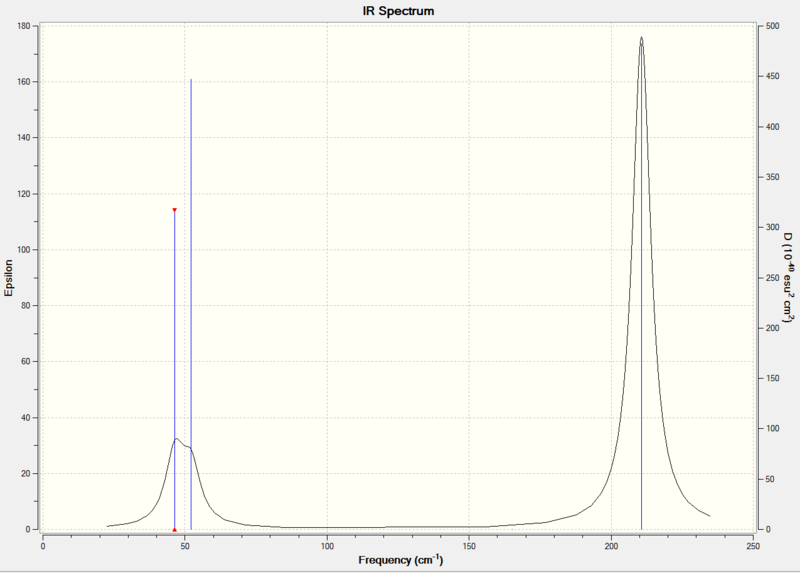This screenshot has height=573, width=800.
Task: Click the right-axis '150' tick on the D axis
Action: coord(772,378)
